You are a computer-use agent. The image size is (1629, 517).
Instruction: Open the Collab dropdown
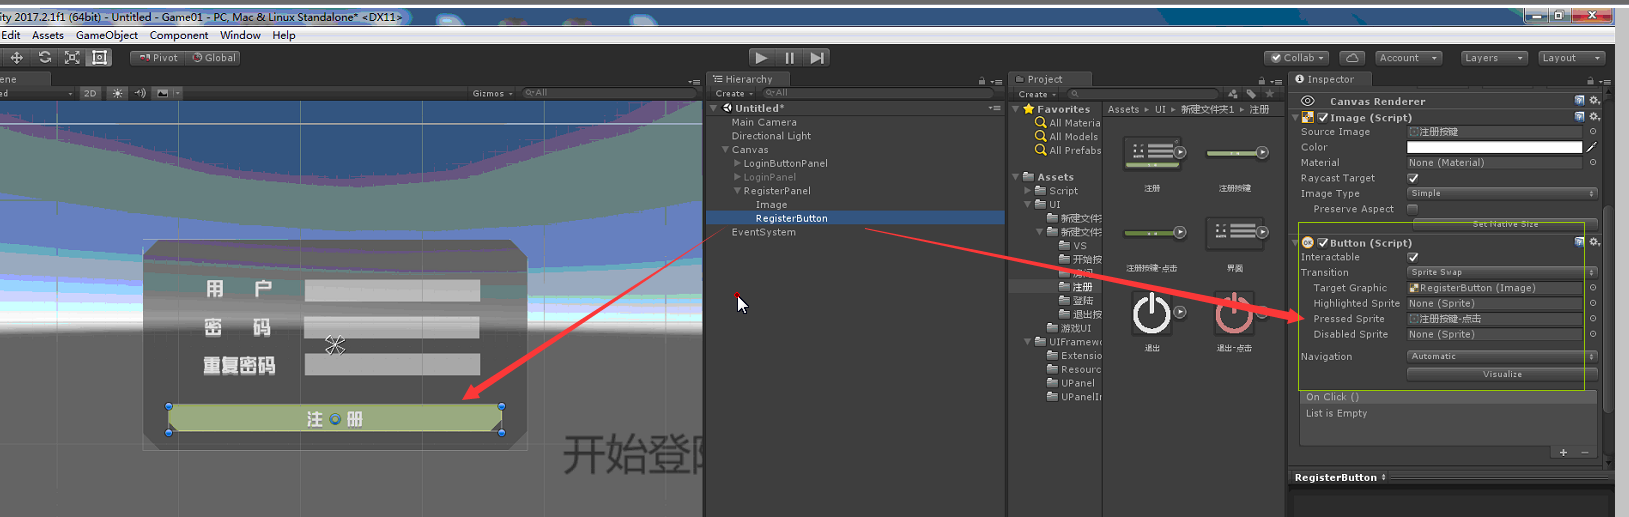coord(1297,58)
